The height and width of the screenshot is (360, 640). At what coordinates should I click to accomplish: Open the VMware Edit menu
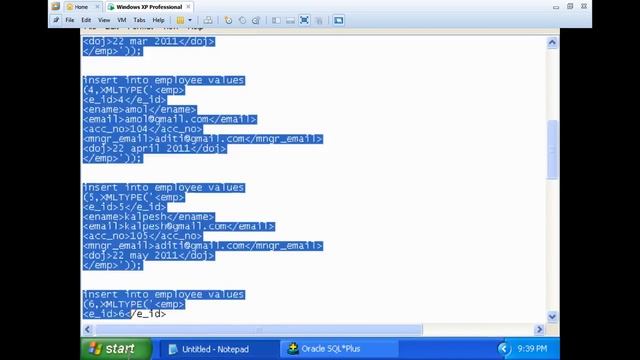[86, 20]
